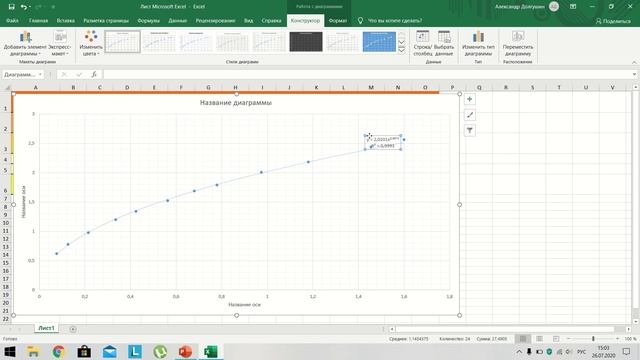The width and height of the screenshot is (640, 360).
Task: Open Quick Layout gallery
Action: tap(60, 43)
